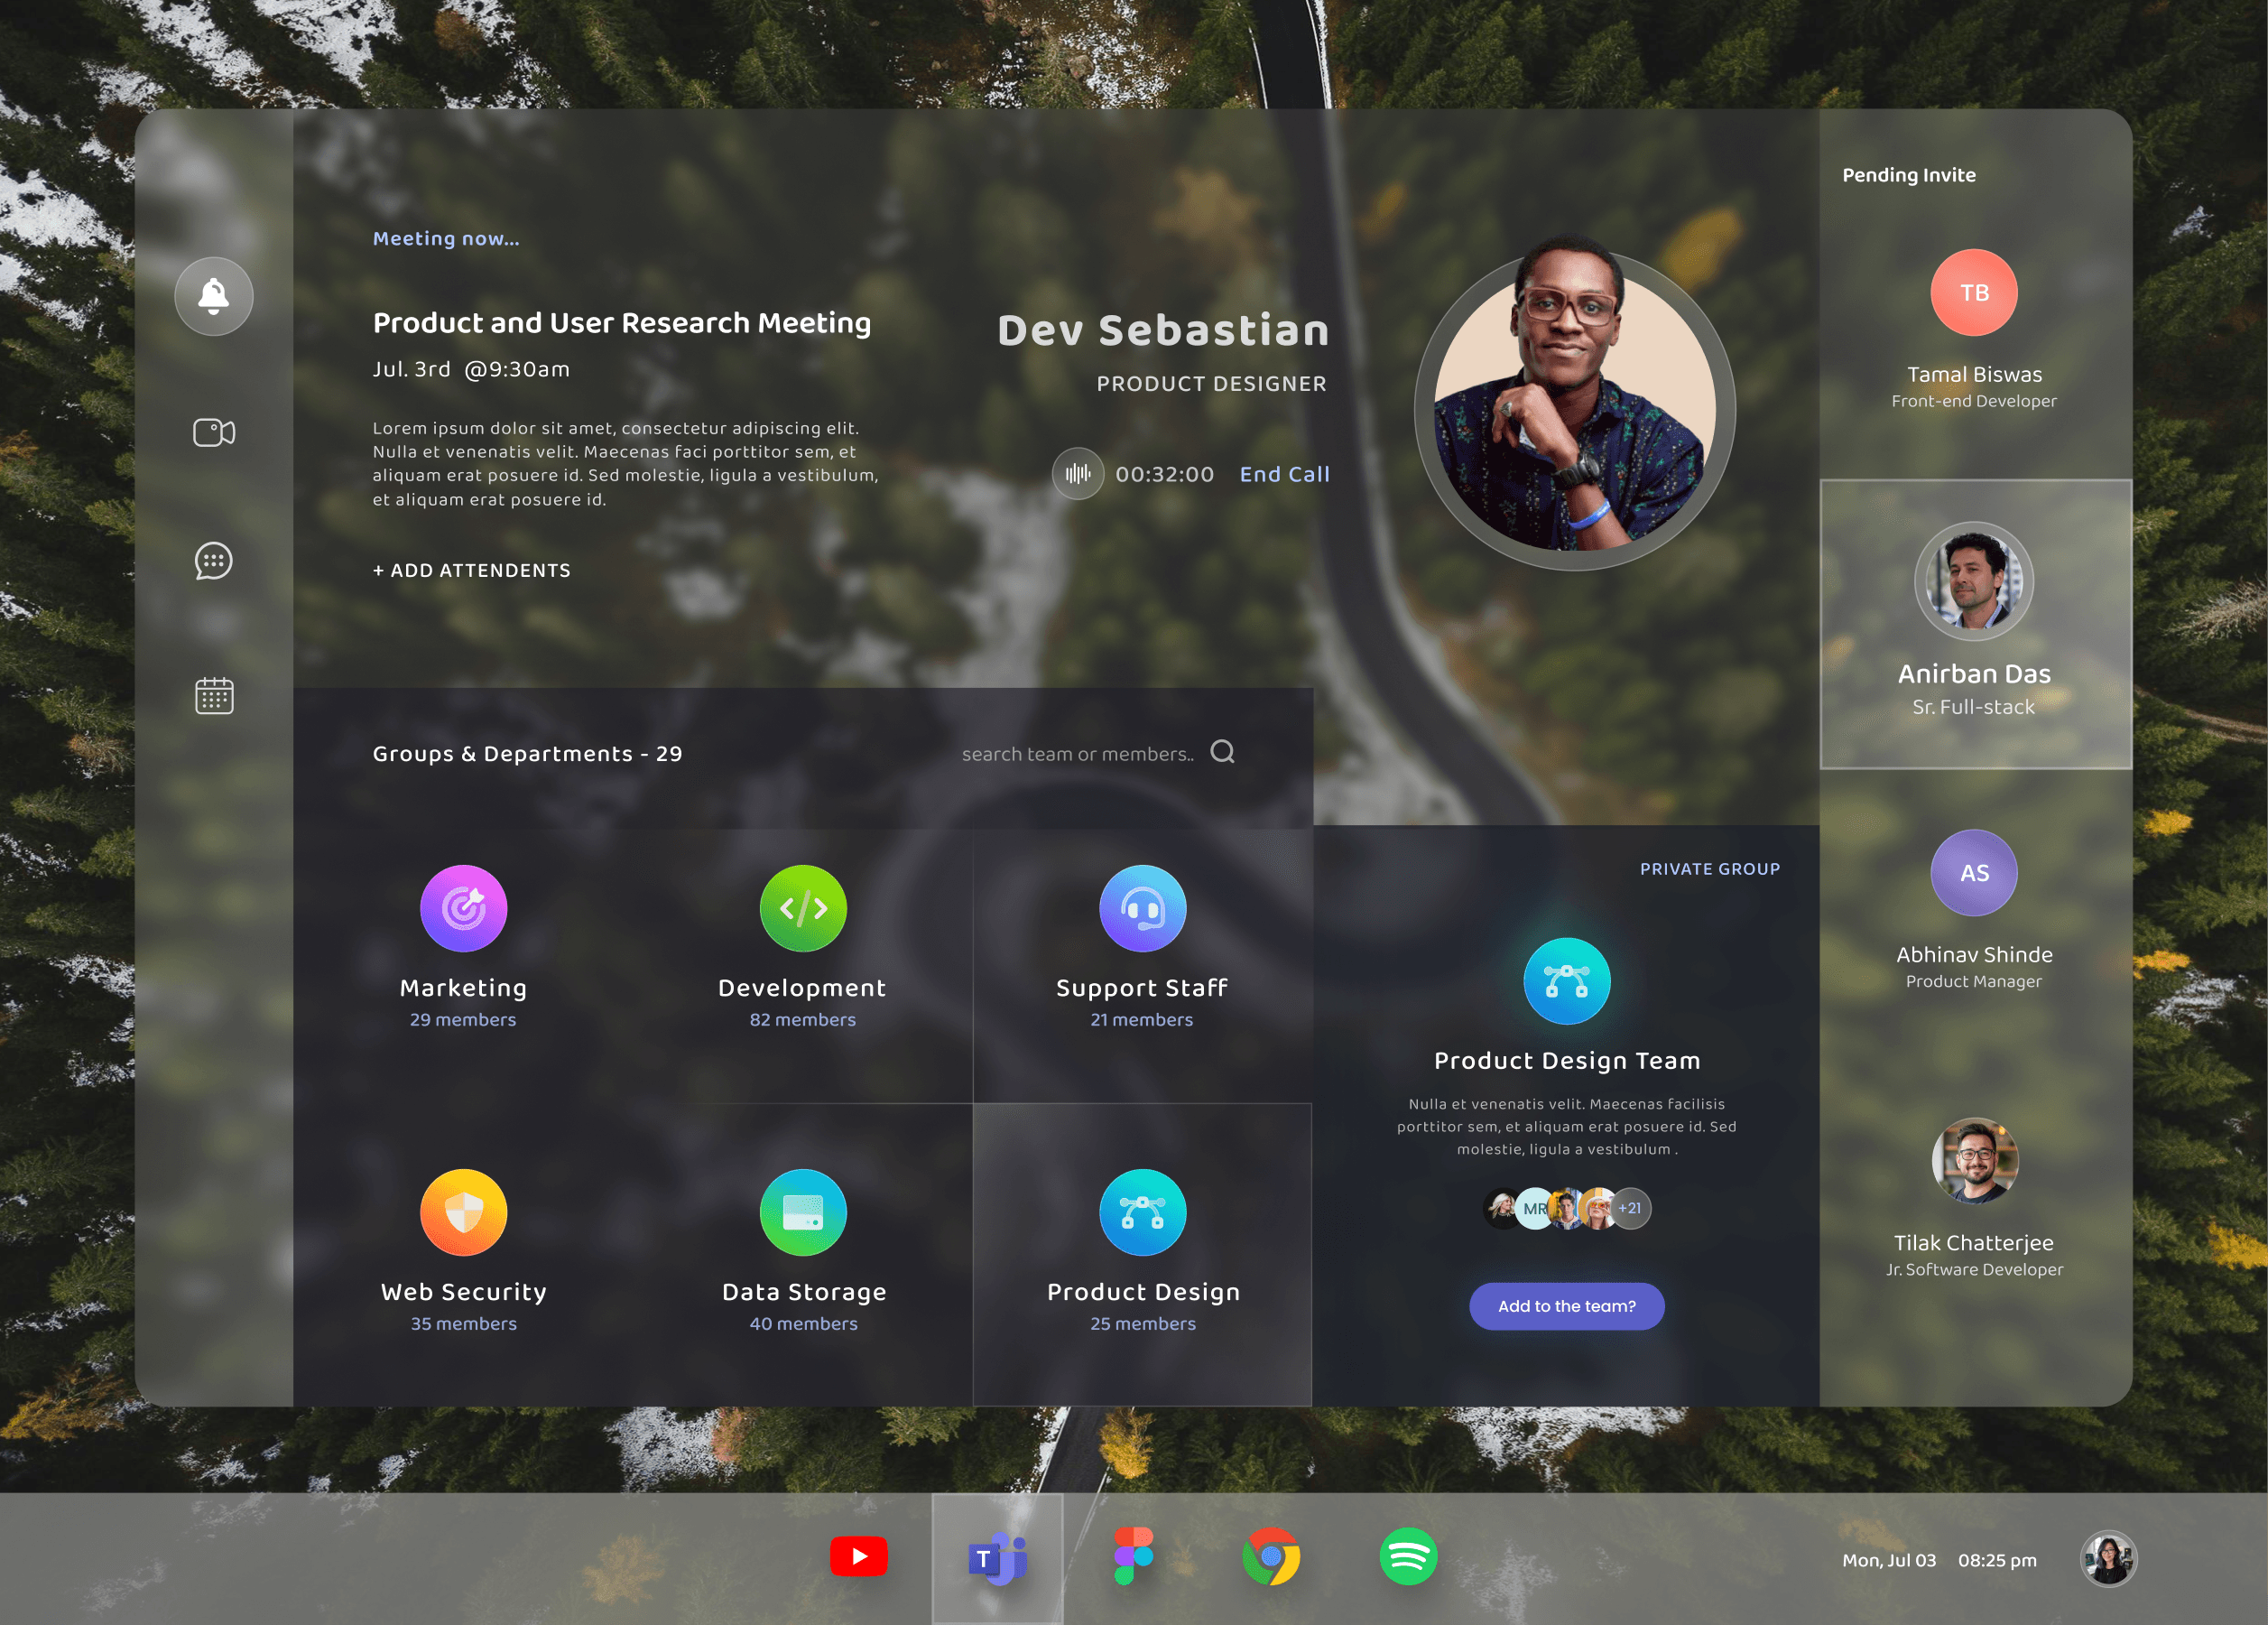
Task: Click the Mon, Jul 03 date in taskbar
Action: tap(1889, 1560)
